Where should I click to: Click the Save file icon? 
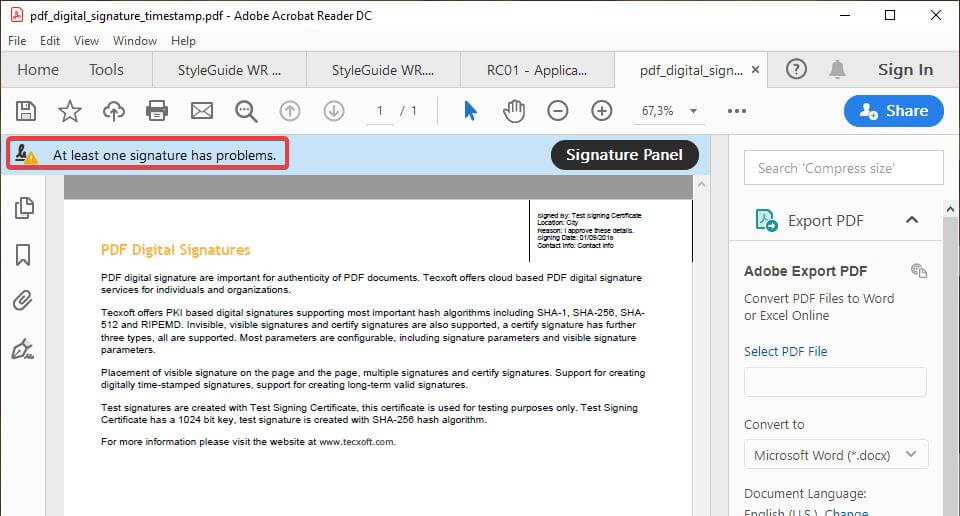tap(26, 111)
